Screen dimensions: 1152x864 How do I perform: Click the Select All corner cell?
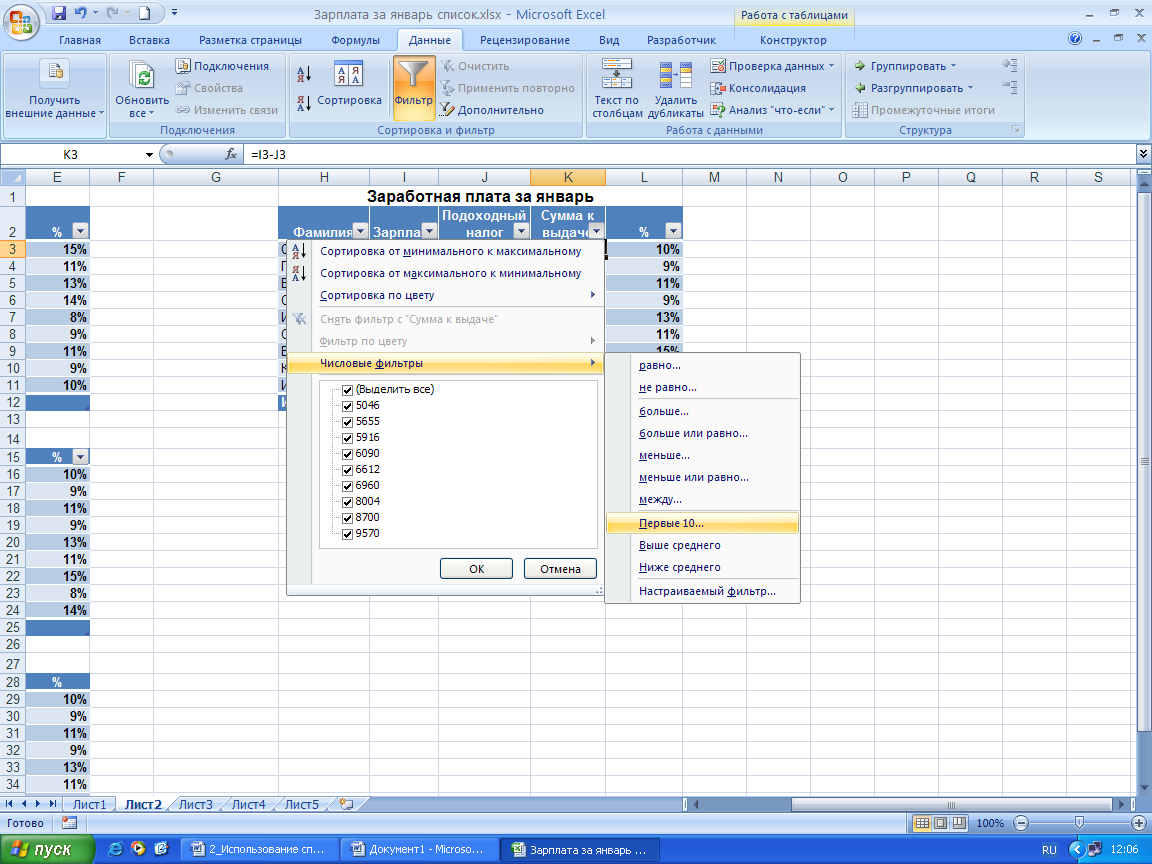click(x=13, y=177)
